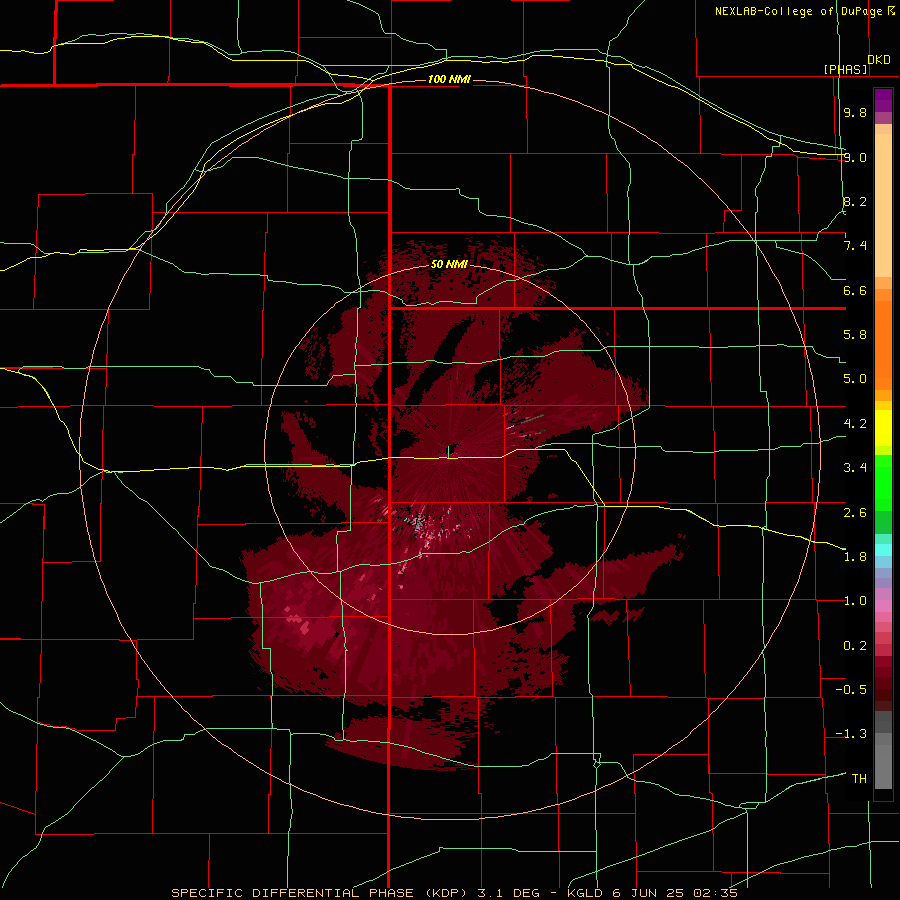
Task: Click the -0.5 scale value
Action: pos(851,690)
